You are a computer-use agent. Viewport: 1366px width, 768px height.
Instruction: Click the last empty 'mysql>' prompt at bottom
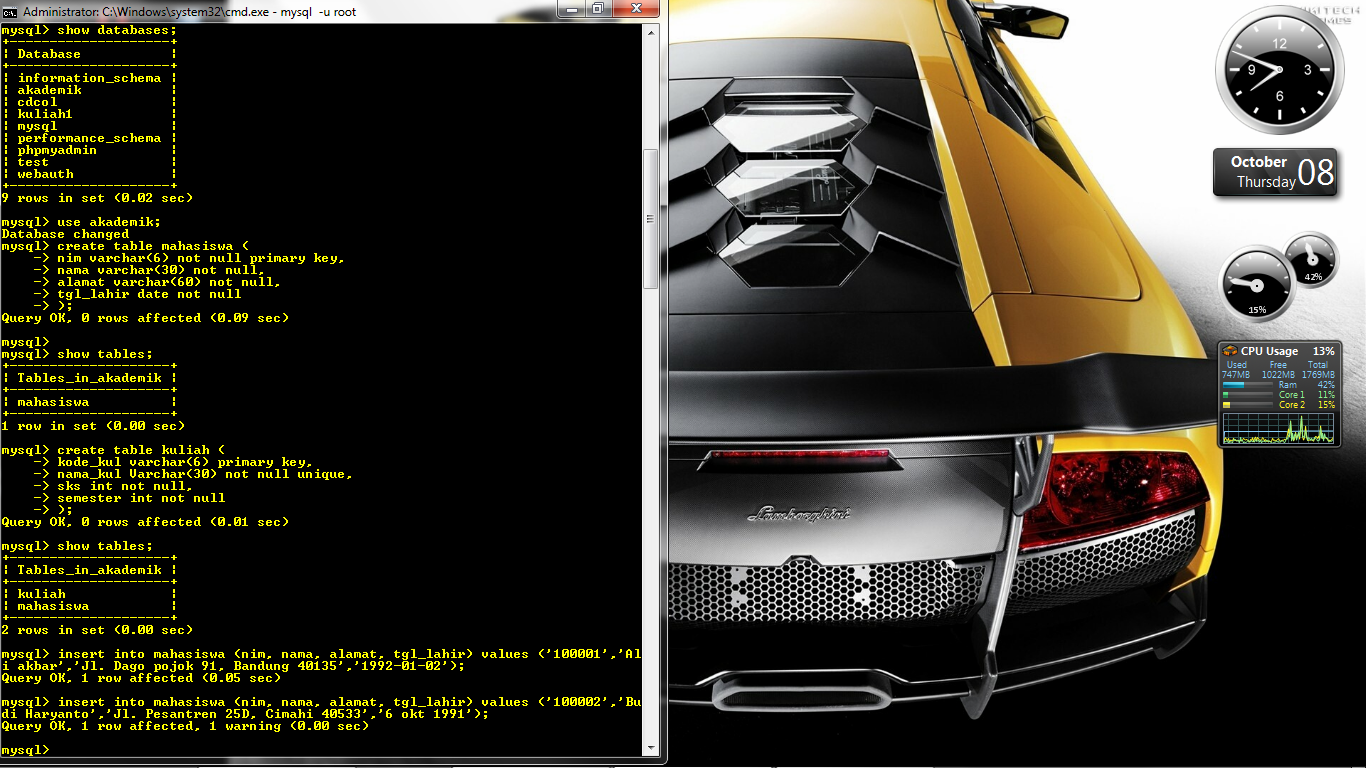[25, 750]
